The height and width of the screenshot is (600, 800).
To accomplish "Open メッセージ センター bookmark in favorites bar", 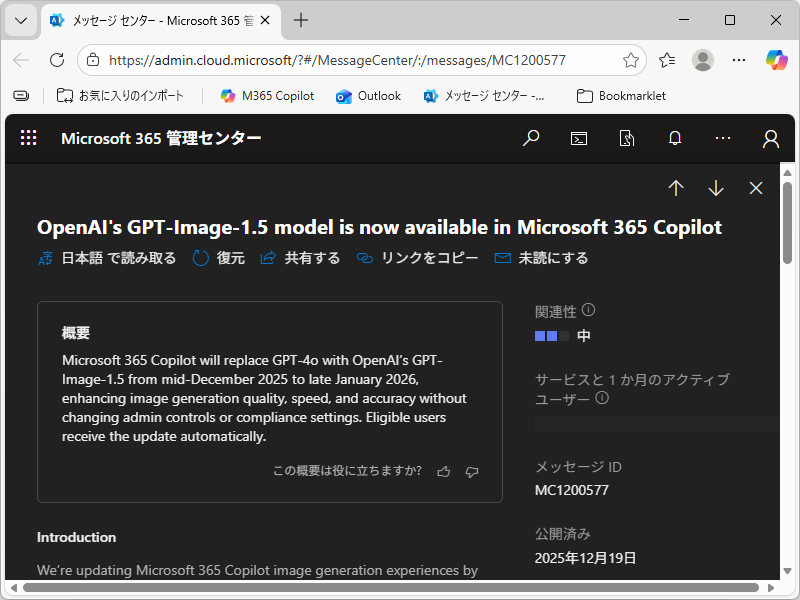I will [x=484, y=95].
